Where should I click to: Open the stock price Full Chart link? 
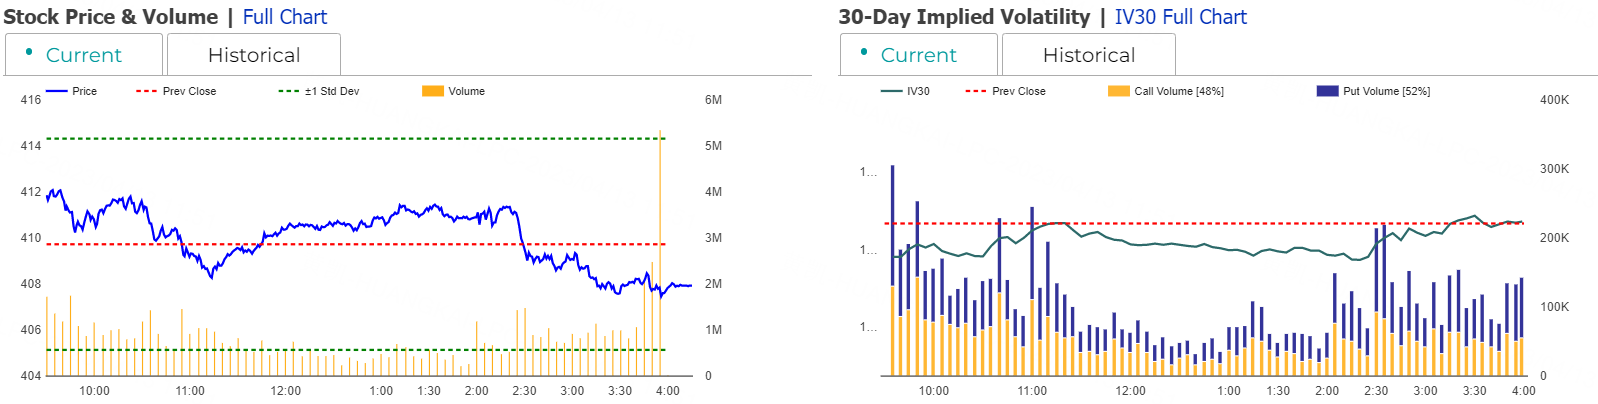tap(284, 17)
